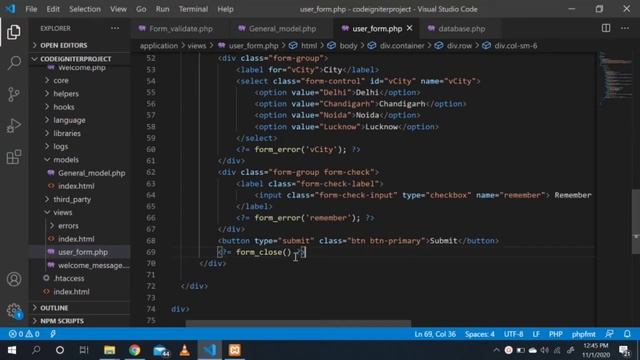Expand the hooks folder
The width and height of the screenshot is (640, 360).
pos(64,107)
